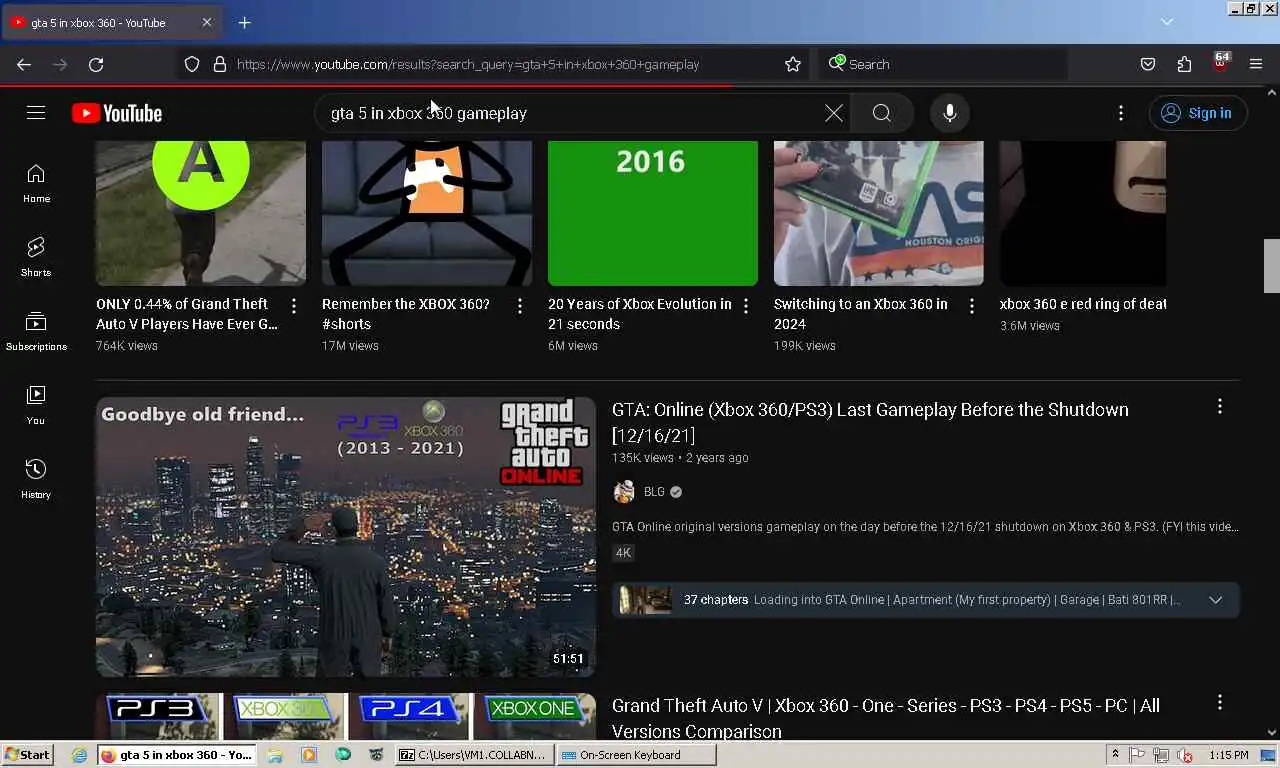Click into the browser Search box
Viewport: 1280px width, 768px height.
coord(945,64)
